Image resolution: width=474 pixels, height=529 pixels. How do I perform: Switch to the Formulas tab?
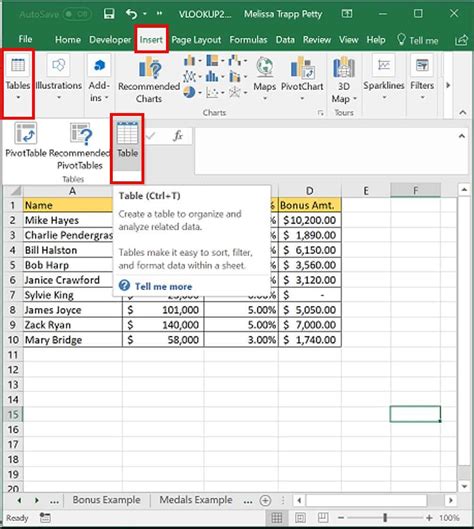(x=248, y=40)
